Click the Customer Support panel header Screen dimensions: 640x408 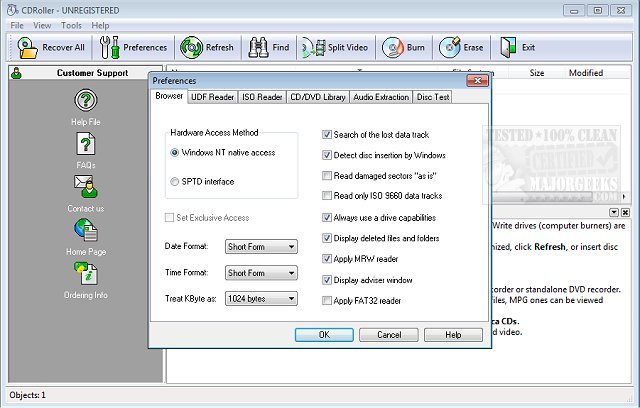(x=86, y=73)
